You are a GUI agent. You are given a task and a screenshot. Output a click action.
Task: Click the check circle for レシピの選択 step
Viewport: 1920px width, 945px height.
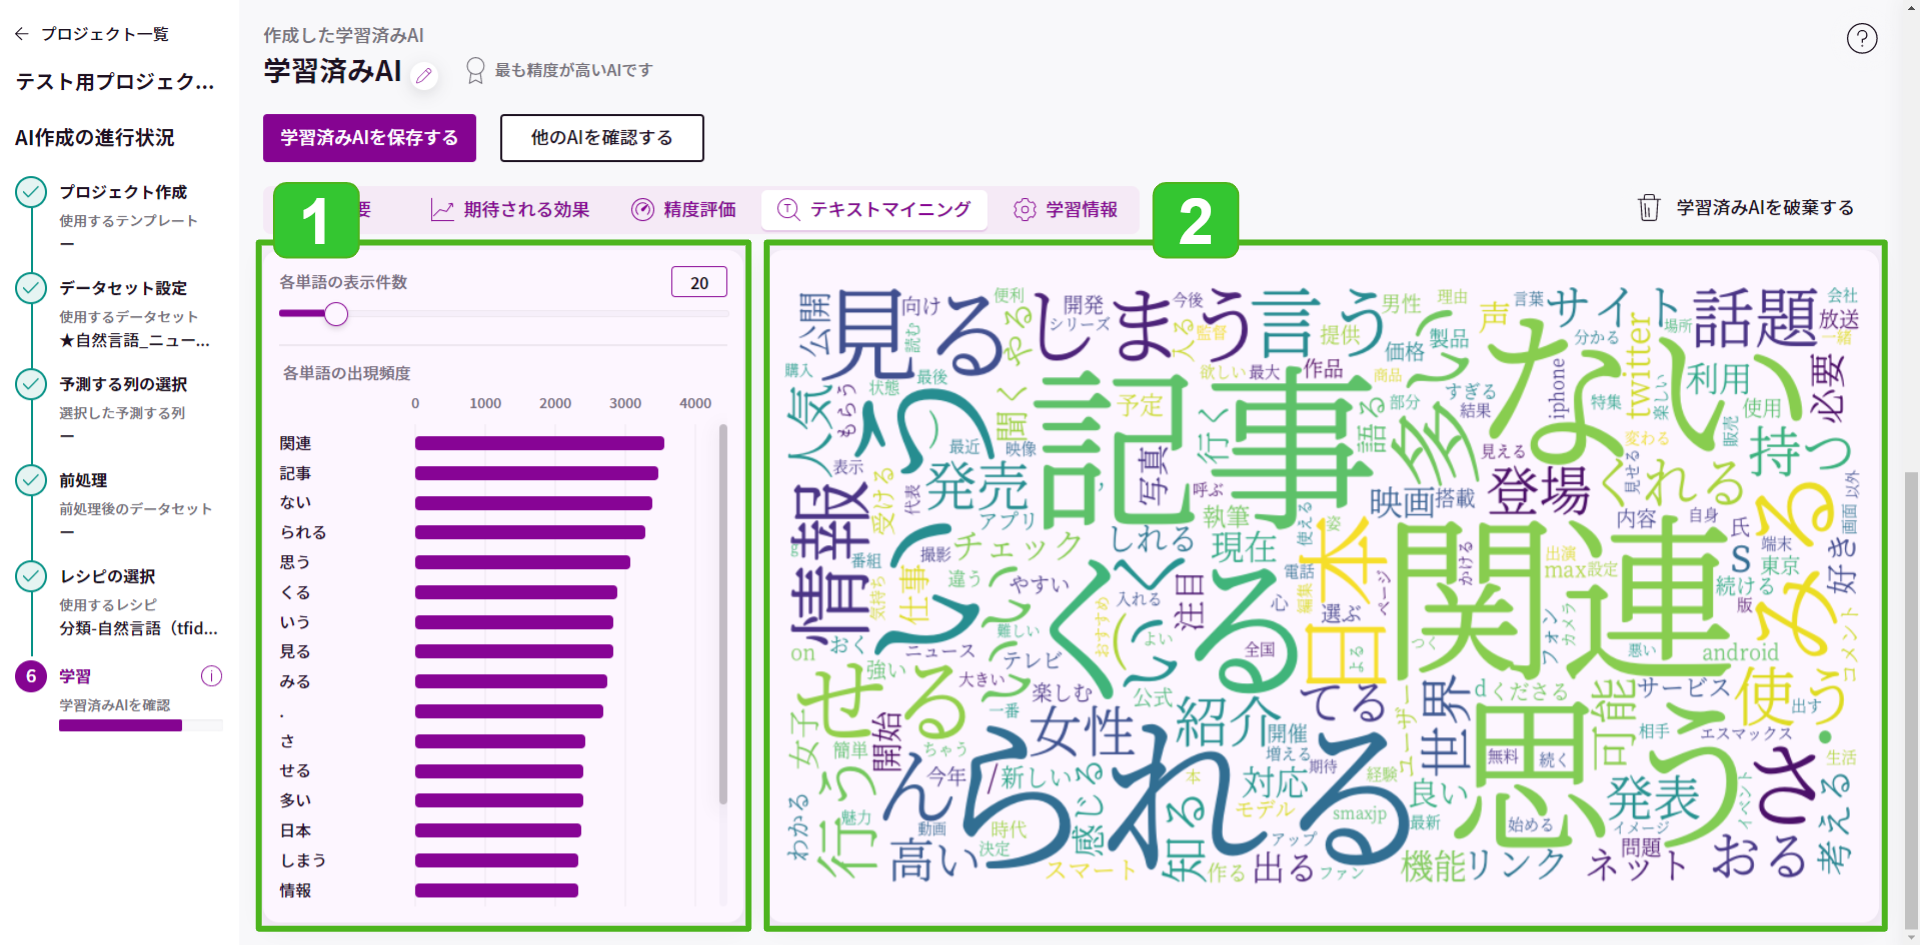[31, 576]
